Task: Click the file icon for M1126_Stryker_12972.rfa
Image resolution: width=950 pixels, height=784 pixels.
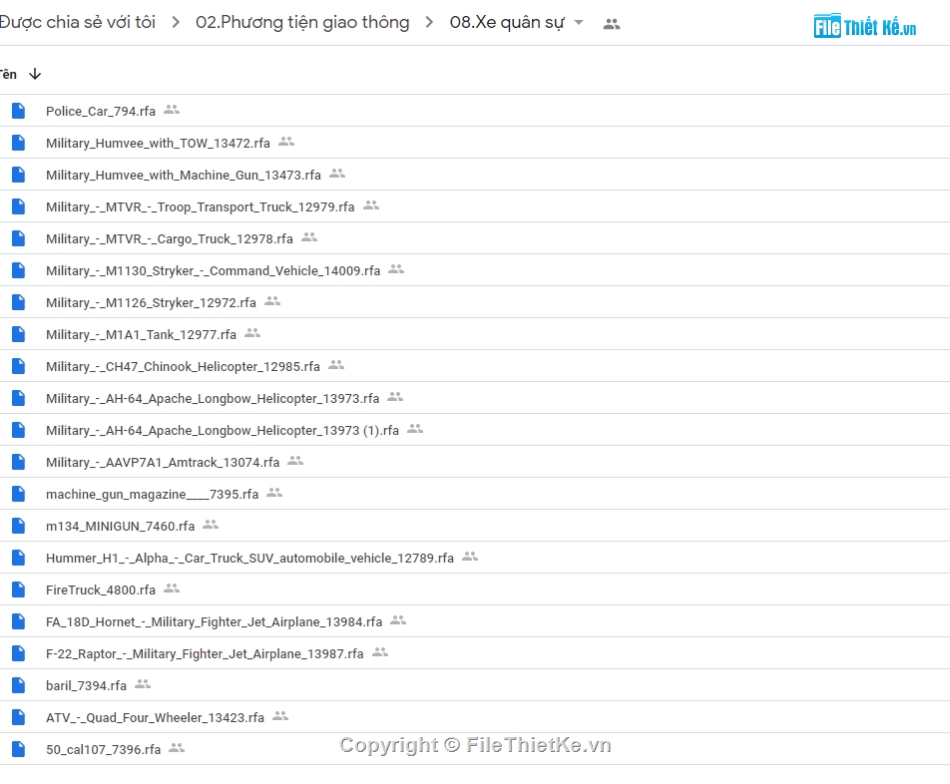Action: [19, 302]
